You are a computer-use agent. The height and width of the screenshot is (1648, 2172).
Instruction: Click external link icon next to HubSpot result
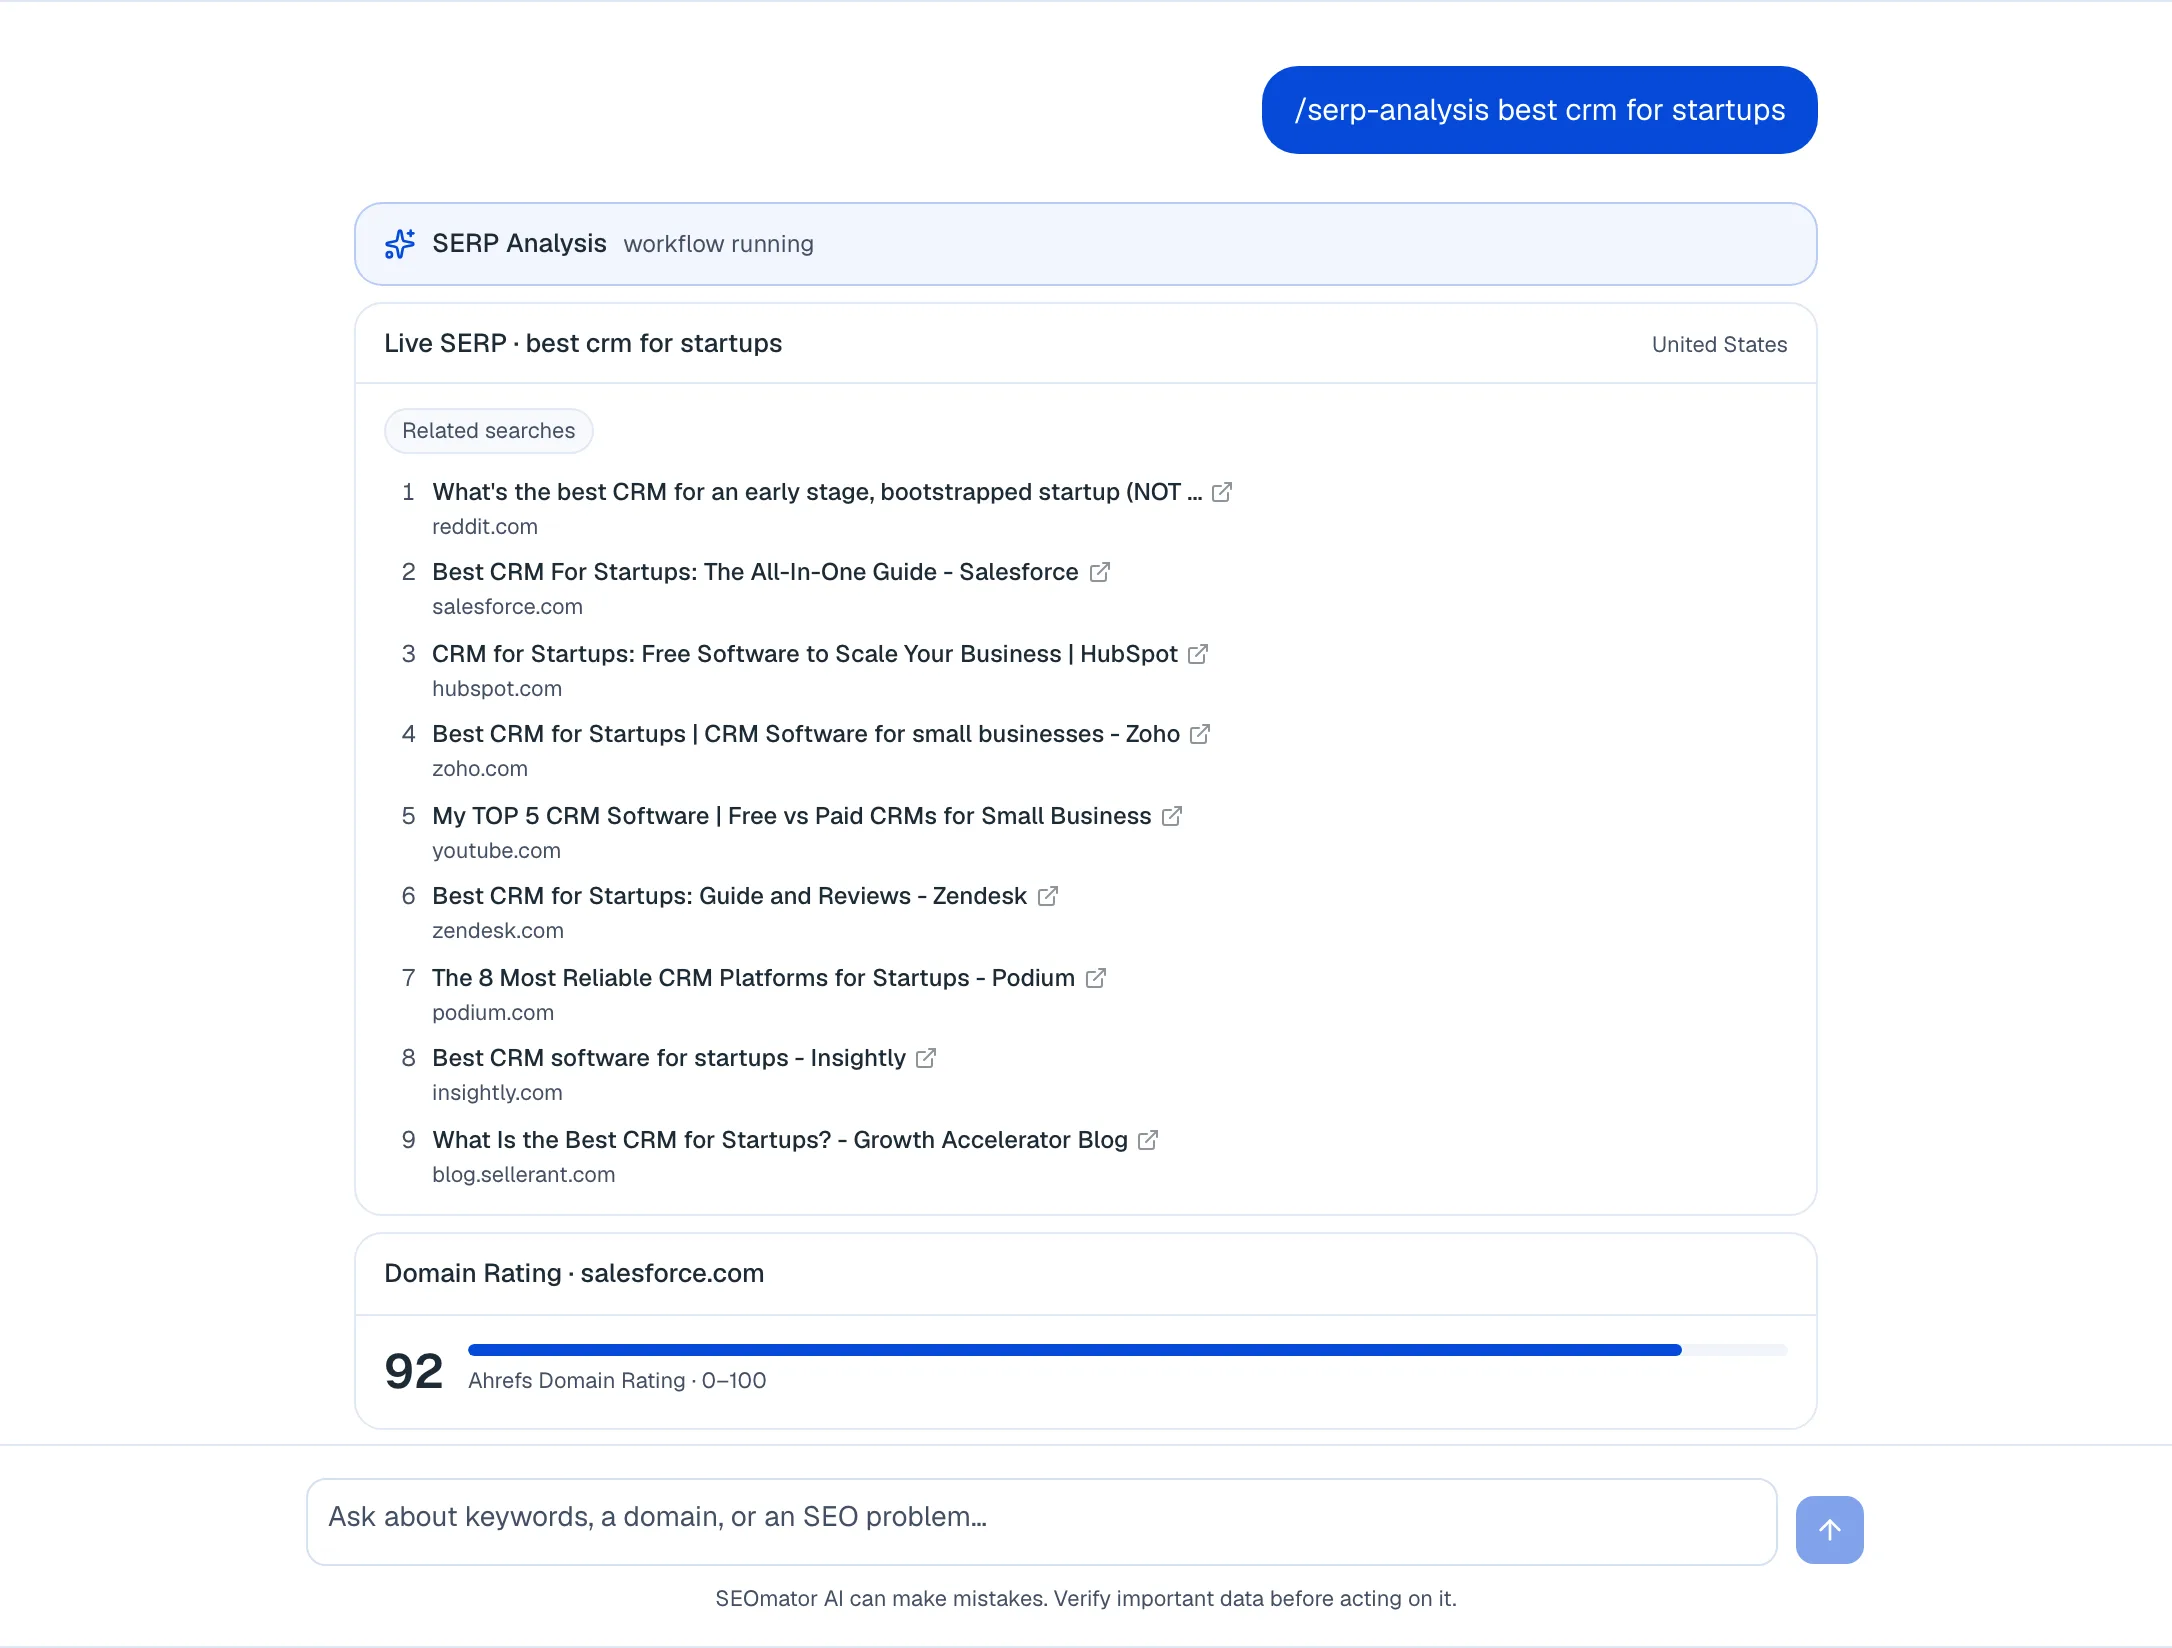1198,654
